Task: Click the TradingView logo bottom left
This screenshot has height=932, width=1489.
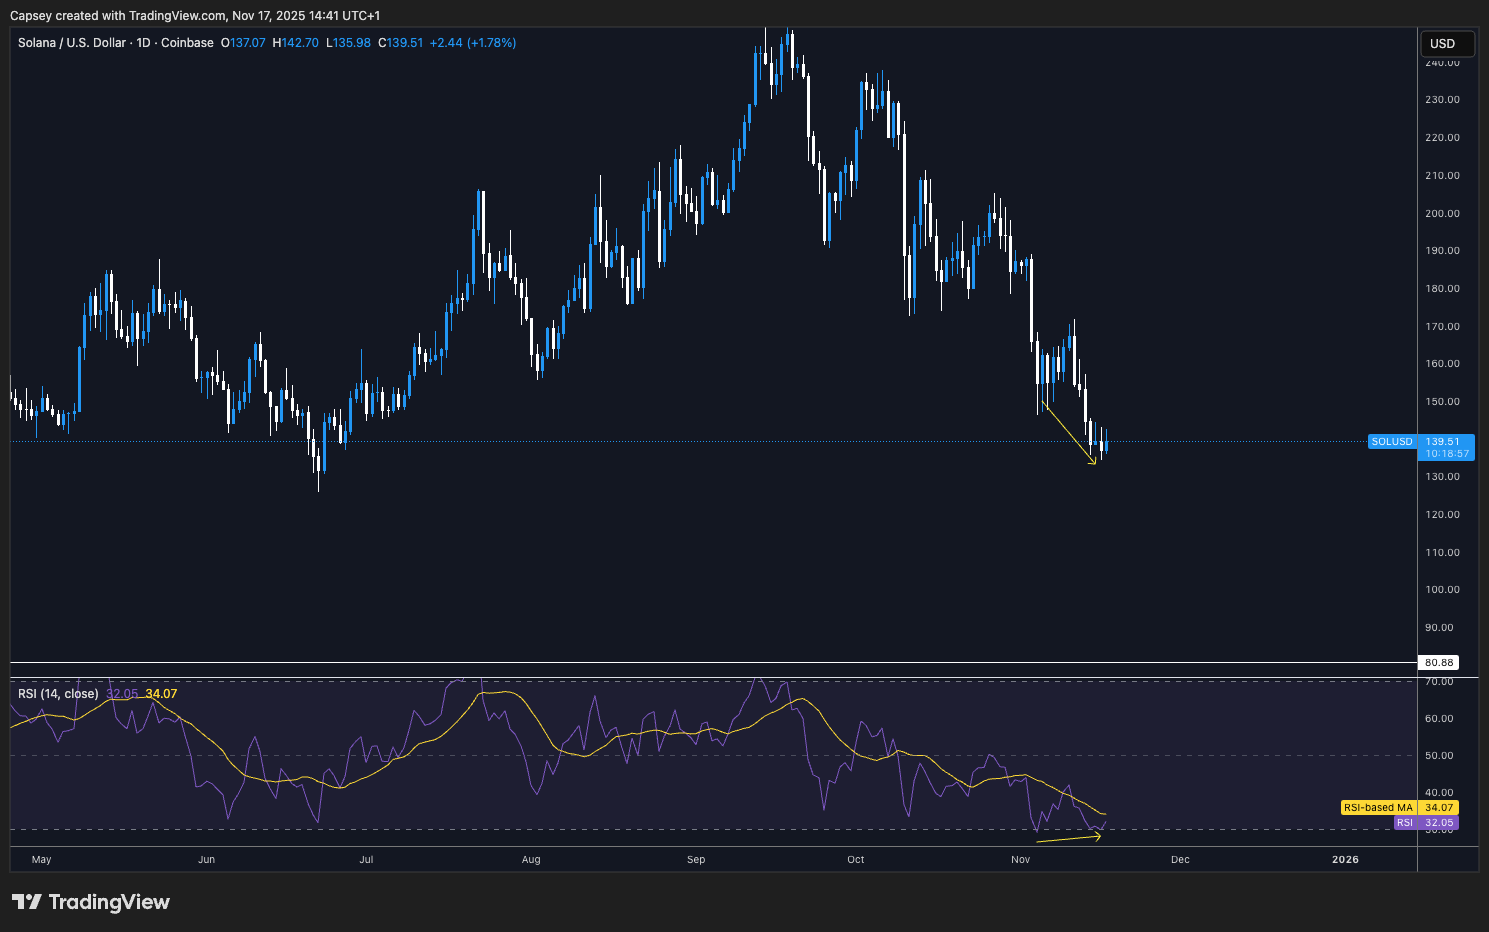Action: coord(90,902)
